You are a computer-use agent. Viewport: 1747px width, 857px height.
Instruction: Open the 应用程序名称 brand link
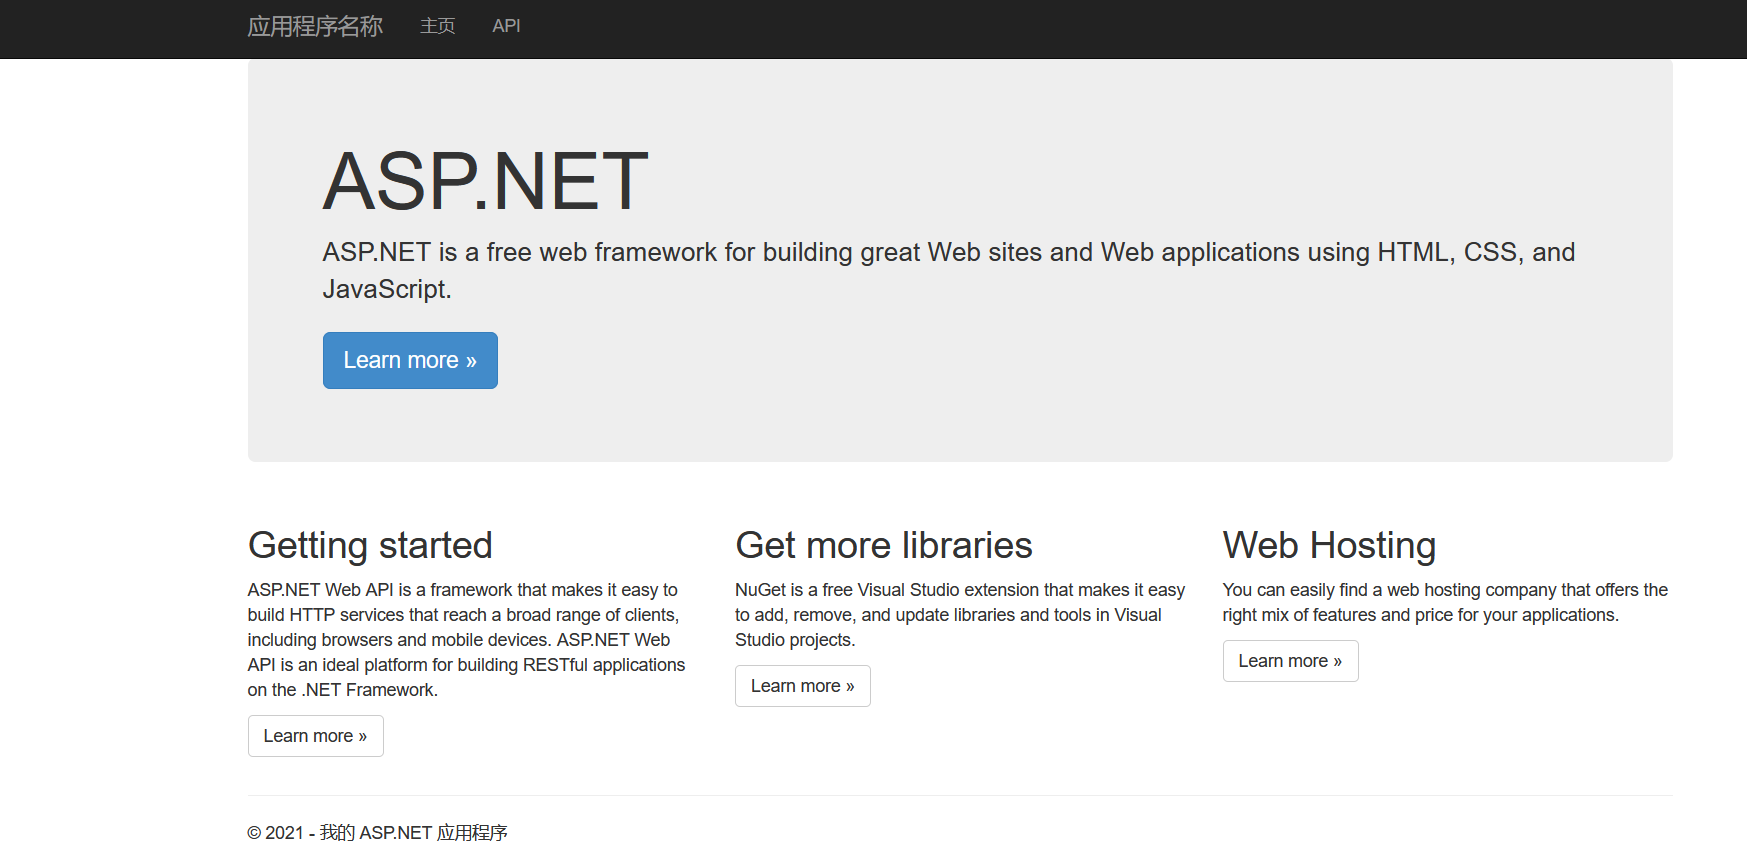coord(315,26)
